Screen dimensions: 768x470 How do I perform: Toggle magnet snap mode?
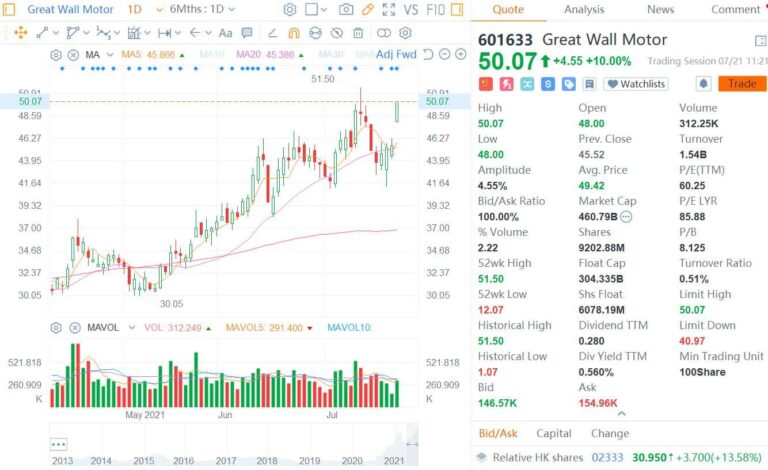294,33
